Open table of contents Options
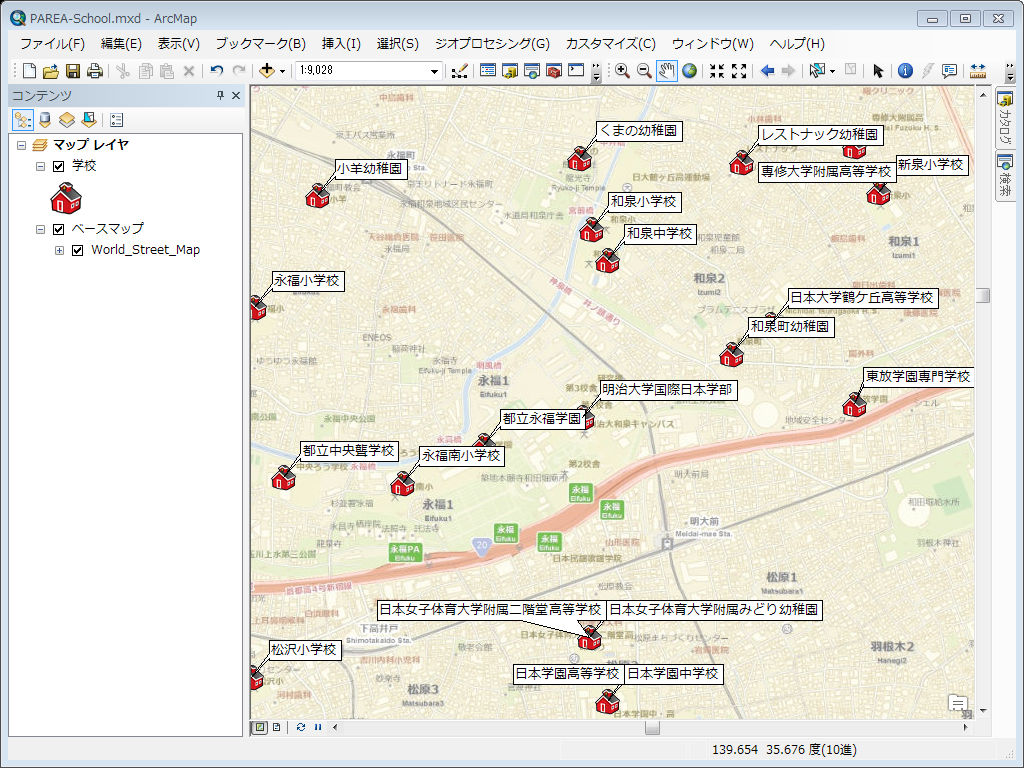This screenshot has width=1024, height=768. click(116, 120)
